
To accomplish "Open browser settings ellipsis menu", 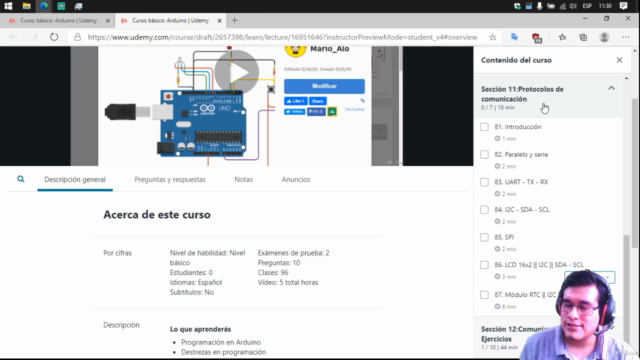I will (x=626, y=37).
